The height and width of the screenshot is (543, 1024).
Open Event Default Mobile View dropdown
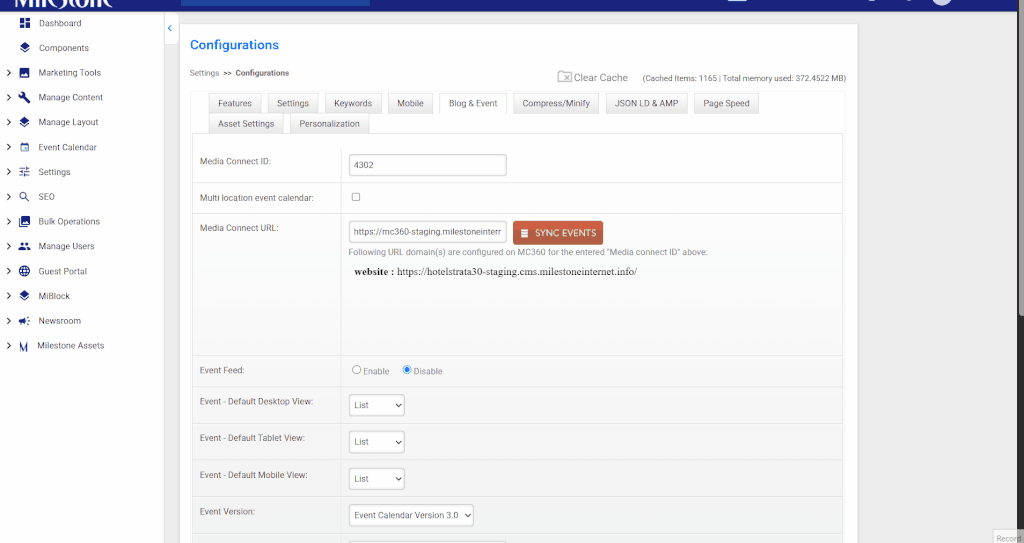[377, 479]
